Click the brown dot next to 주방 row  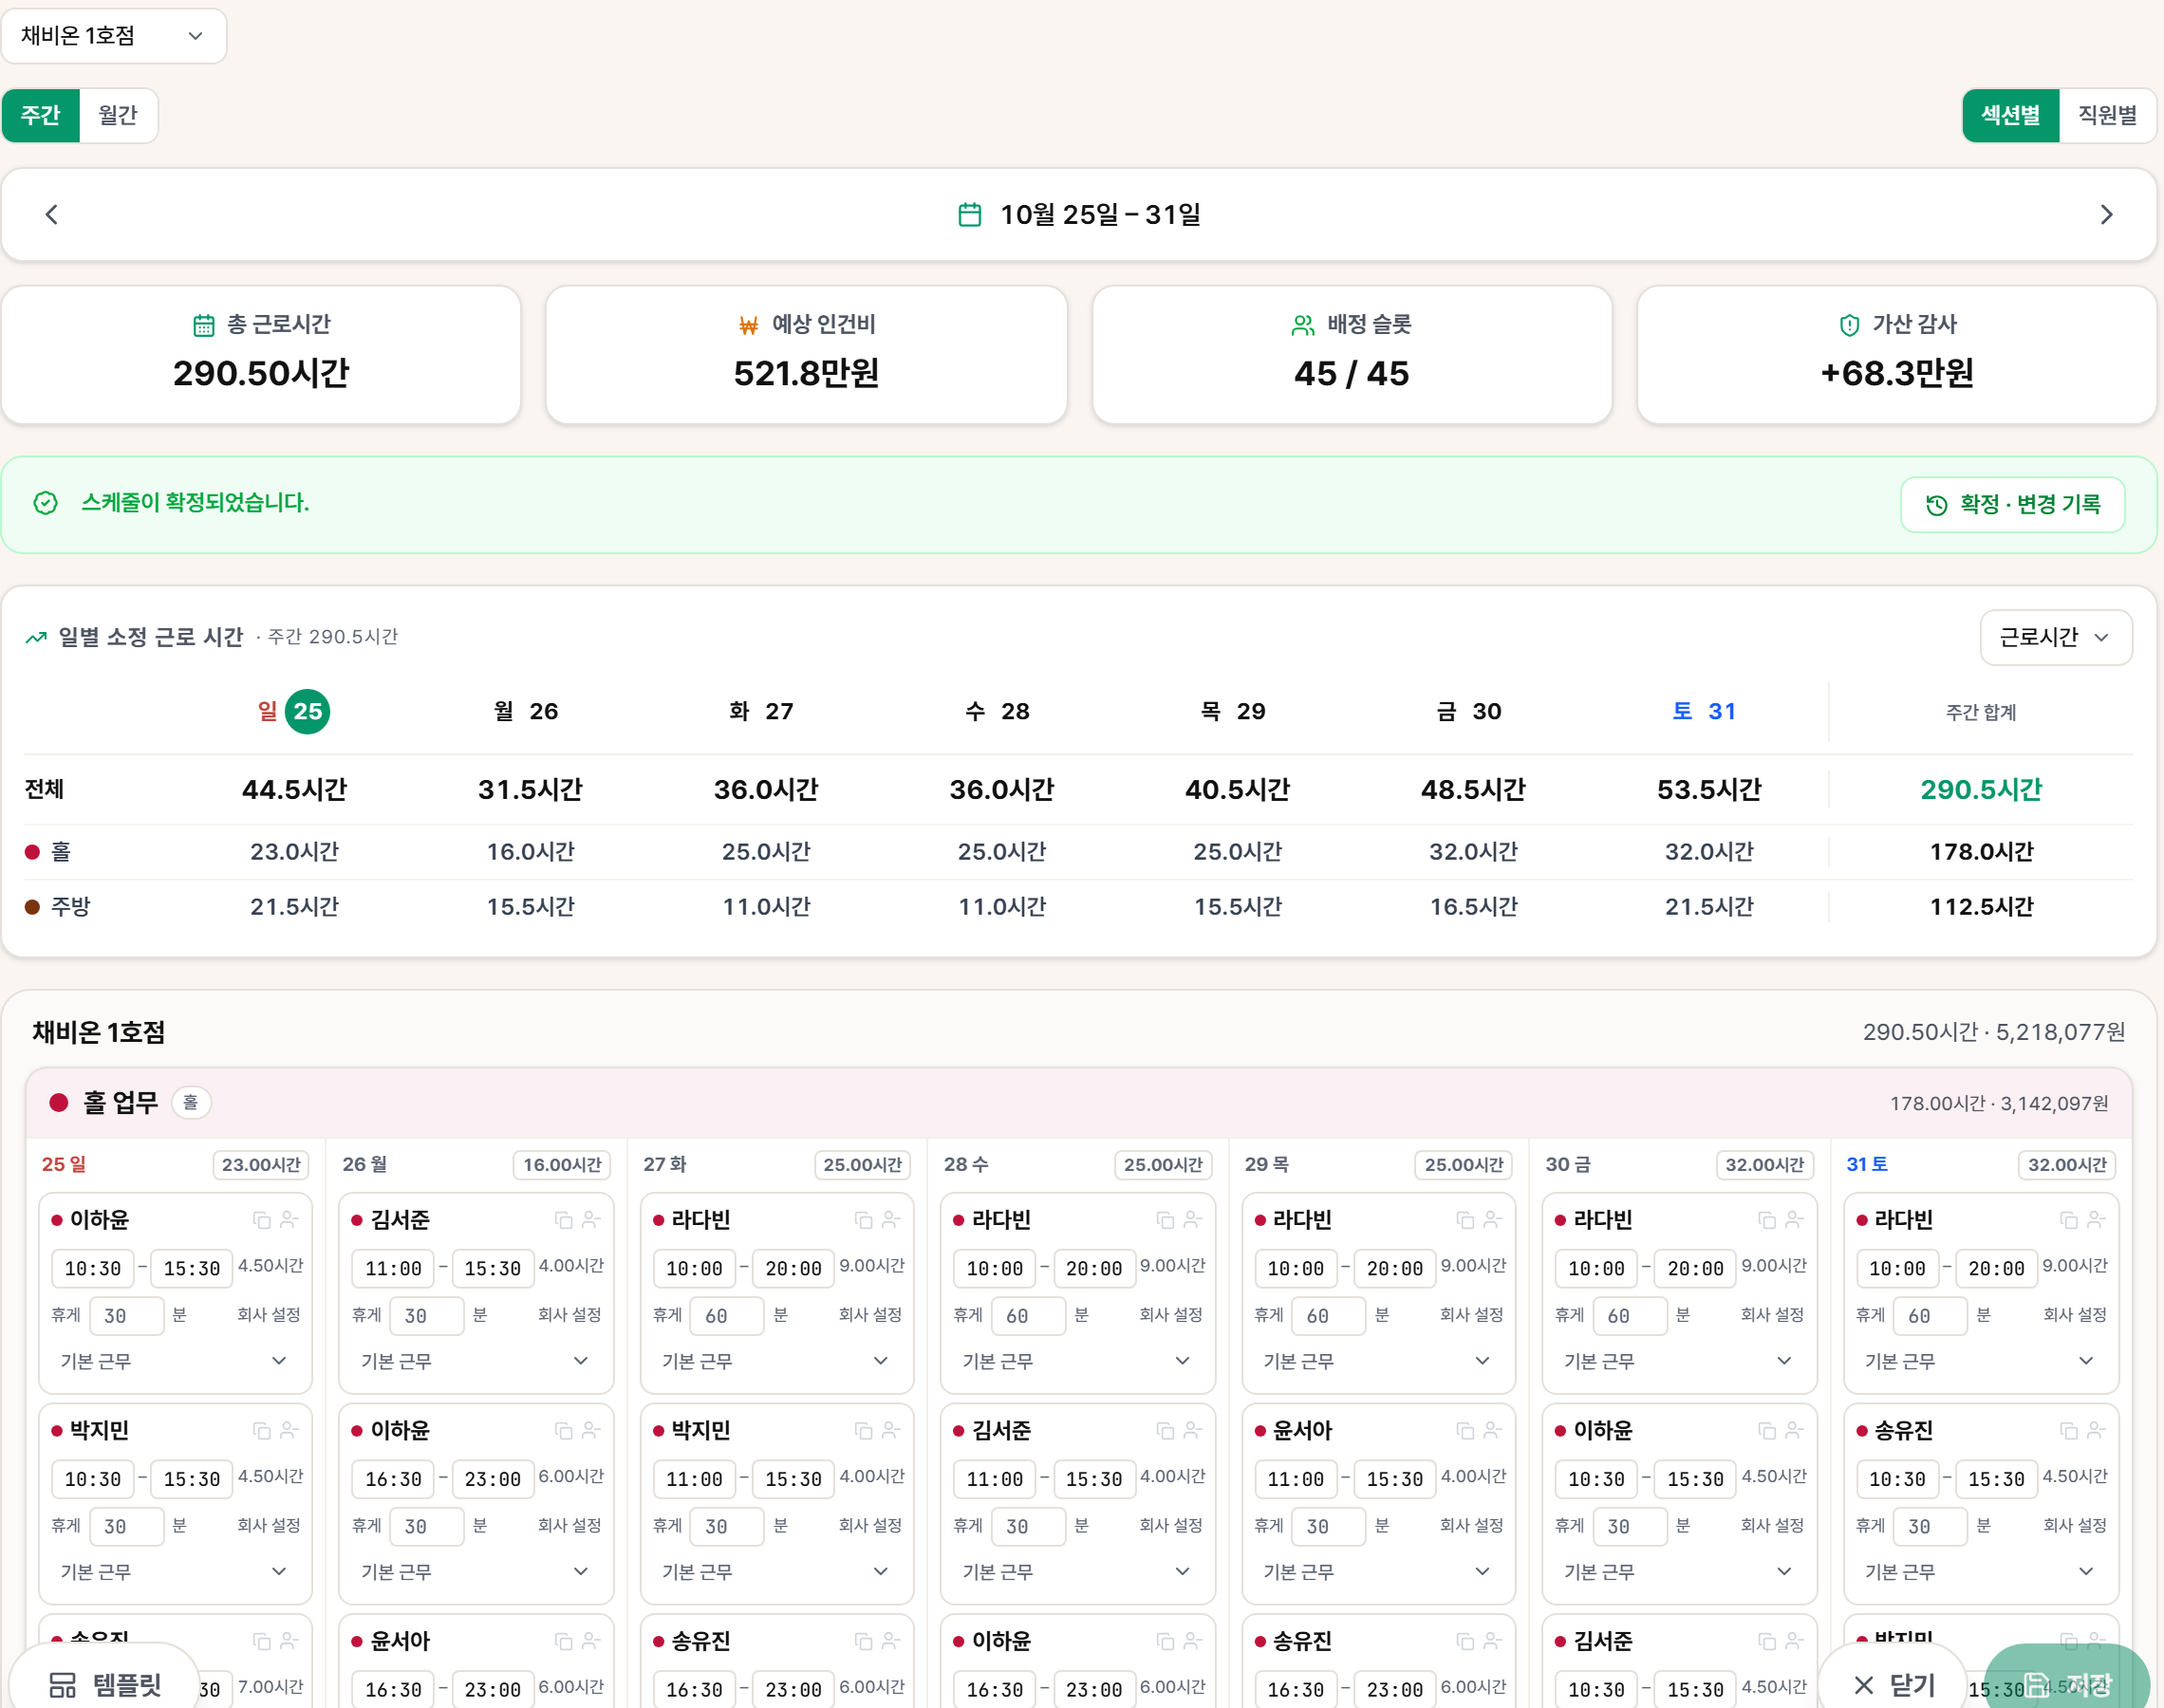coord(32,907)
